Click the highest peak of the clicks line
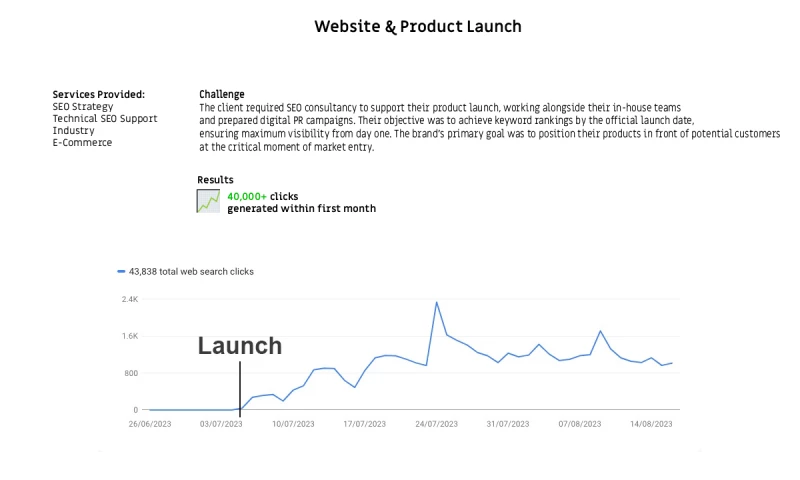Image resolution: width=800 pixels, height=480 pixels. [x=436, y=302]
